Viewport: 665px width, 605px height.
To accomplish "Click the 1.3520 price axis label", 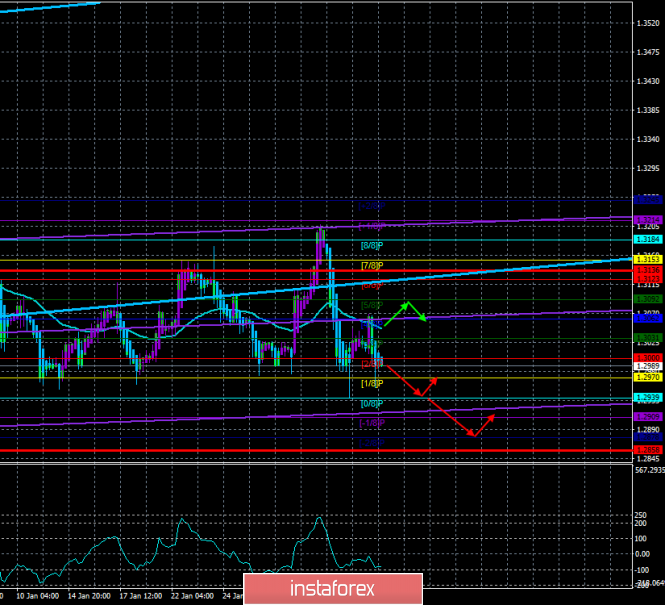I will (648, 23).
